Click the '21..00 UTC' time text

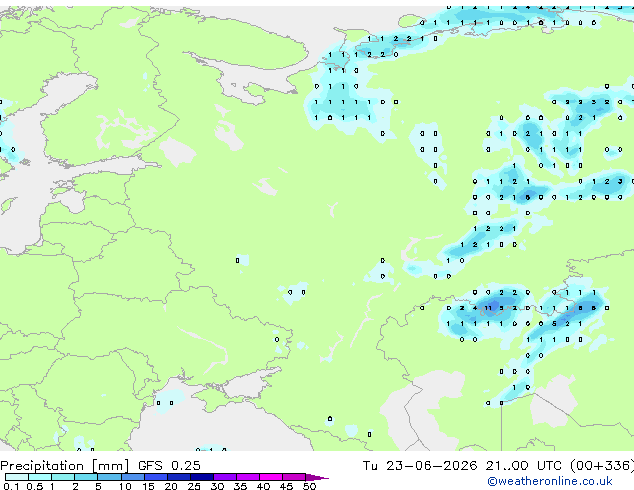pos(524,466)
